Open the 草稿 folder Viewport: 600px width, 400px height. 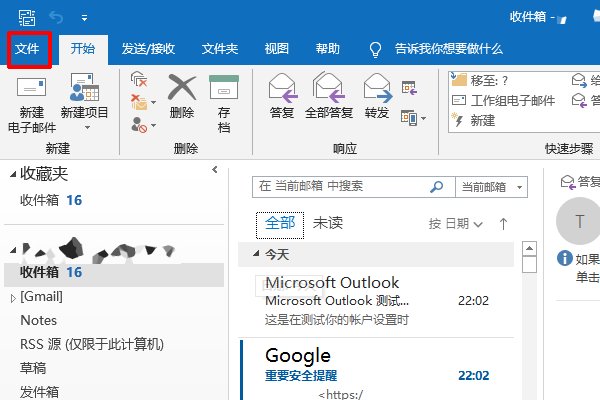click(33, 368)
